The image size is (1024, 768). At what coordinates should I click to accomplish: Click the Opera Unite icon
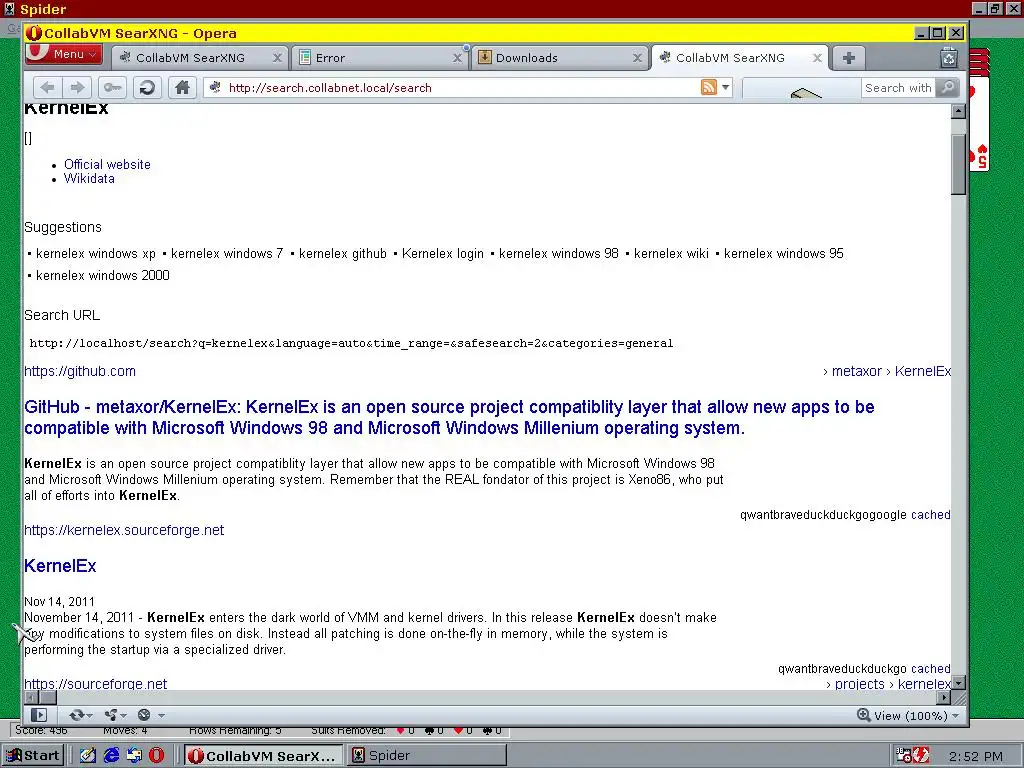(111, 715)
